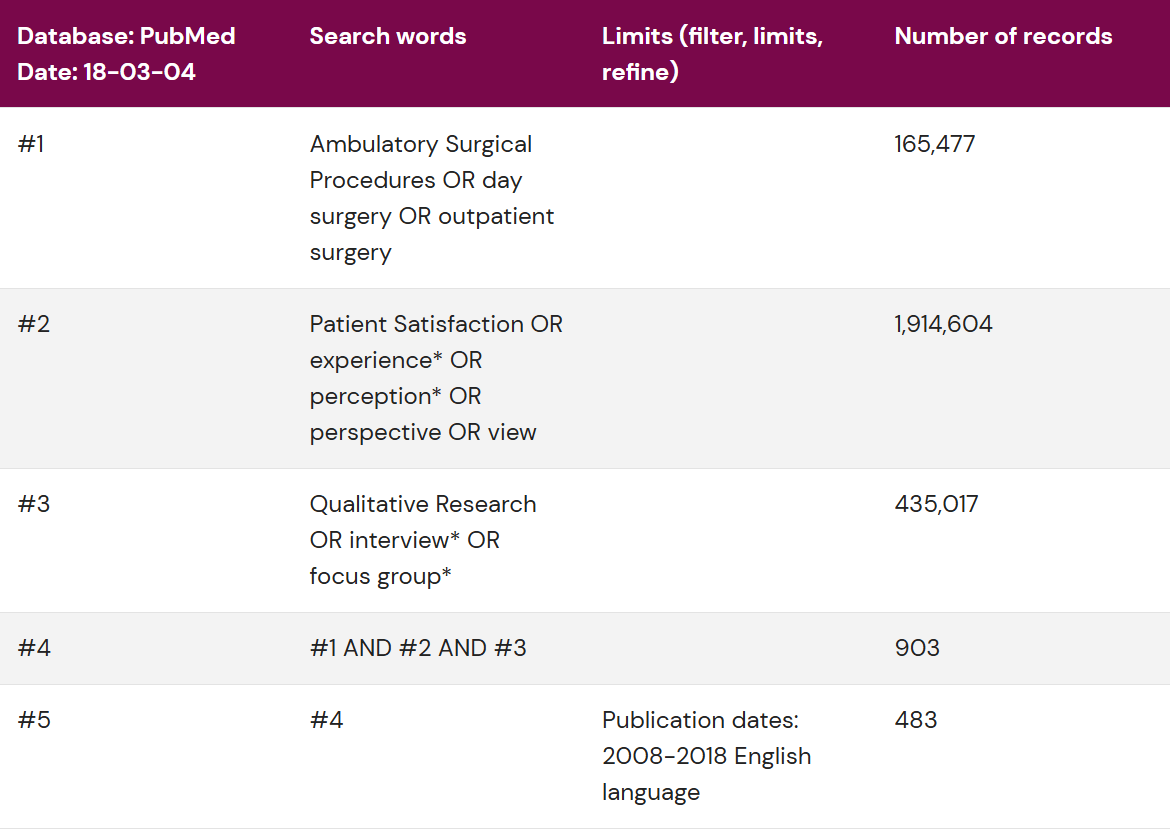Select the "Number of records" column header
Image resolution: width=1170 pixels, height=829 pixels.
pos(1003,36)
